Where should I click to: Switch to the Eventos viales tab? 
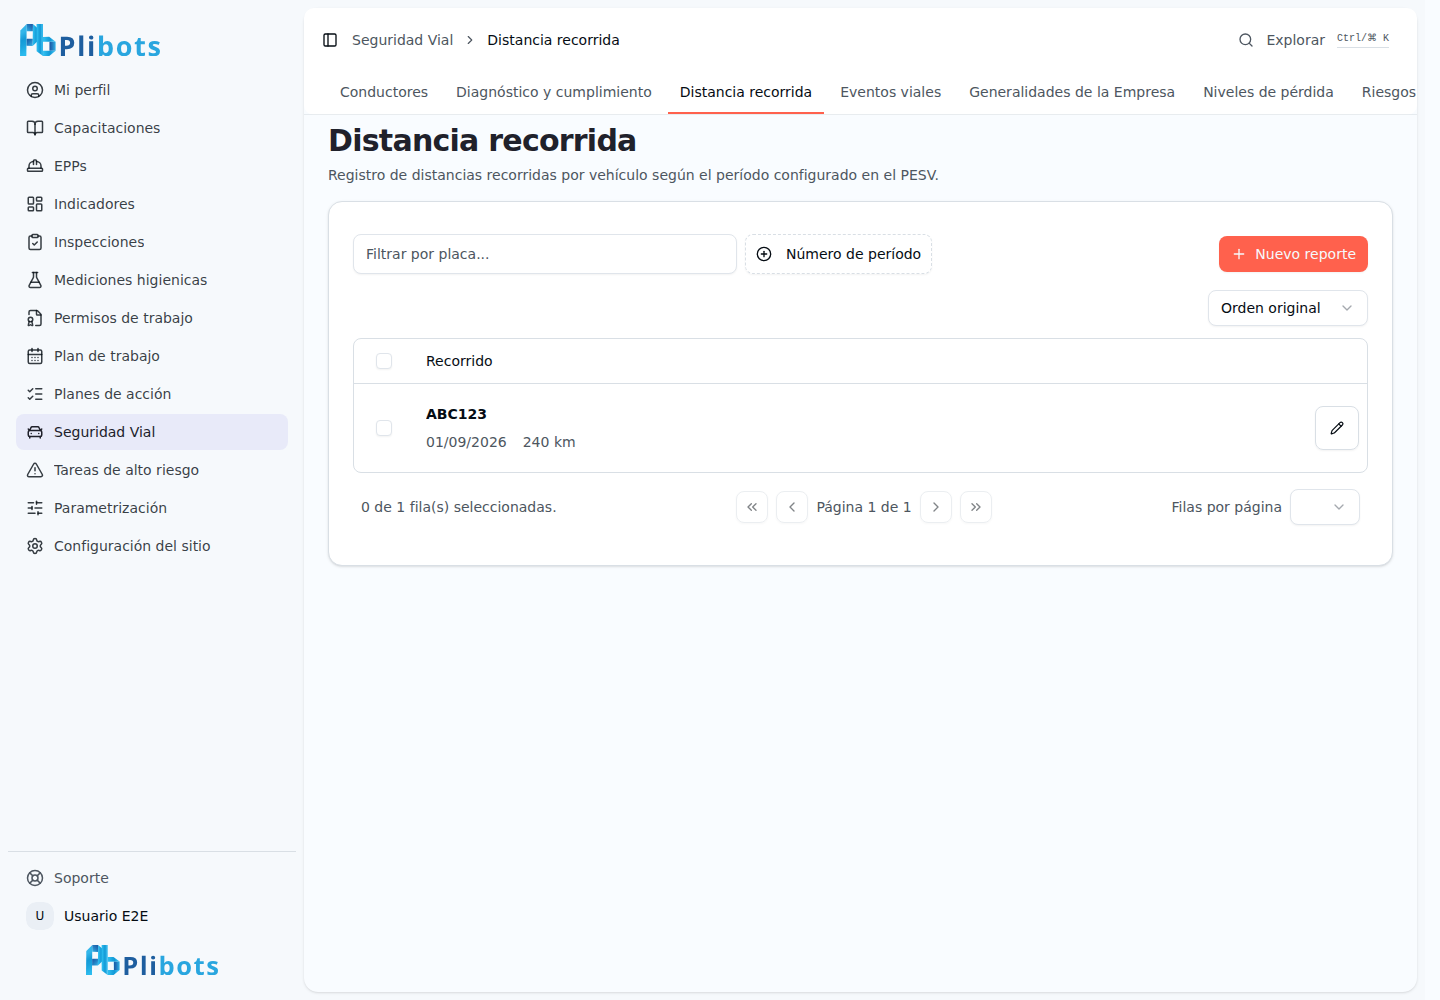click(x=890, y=92)
